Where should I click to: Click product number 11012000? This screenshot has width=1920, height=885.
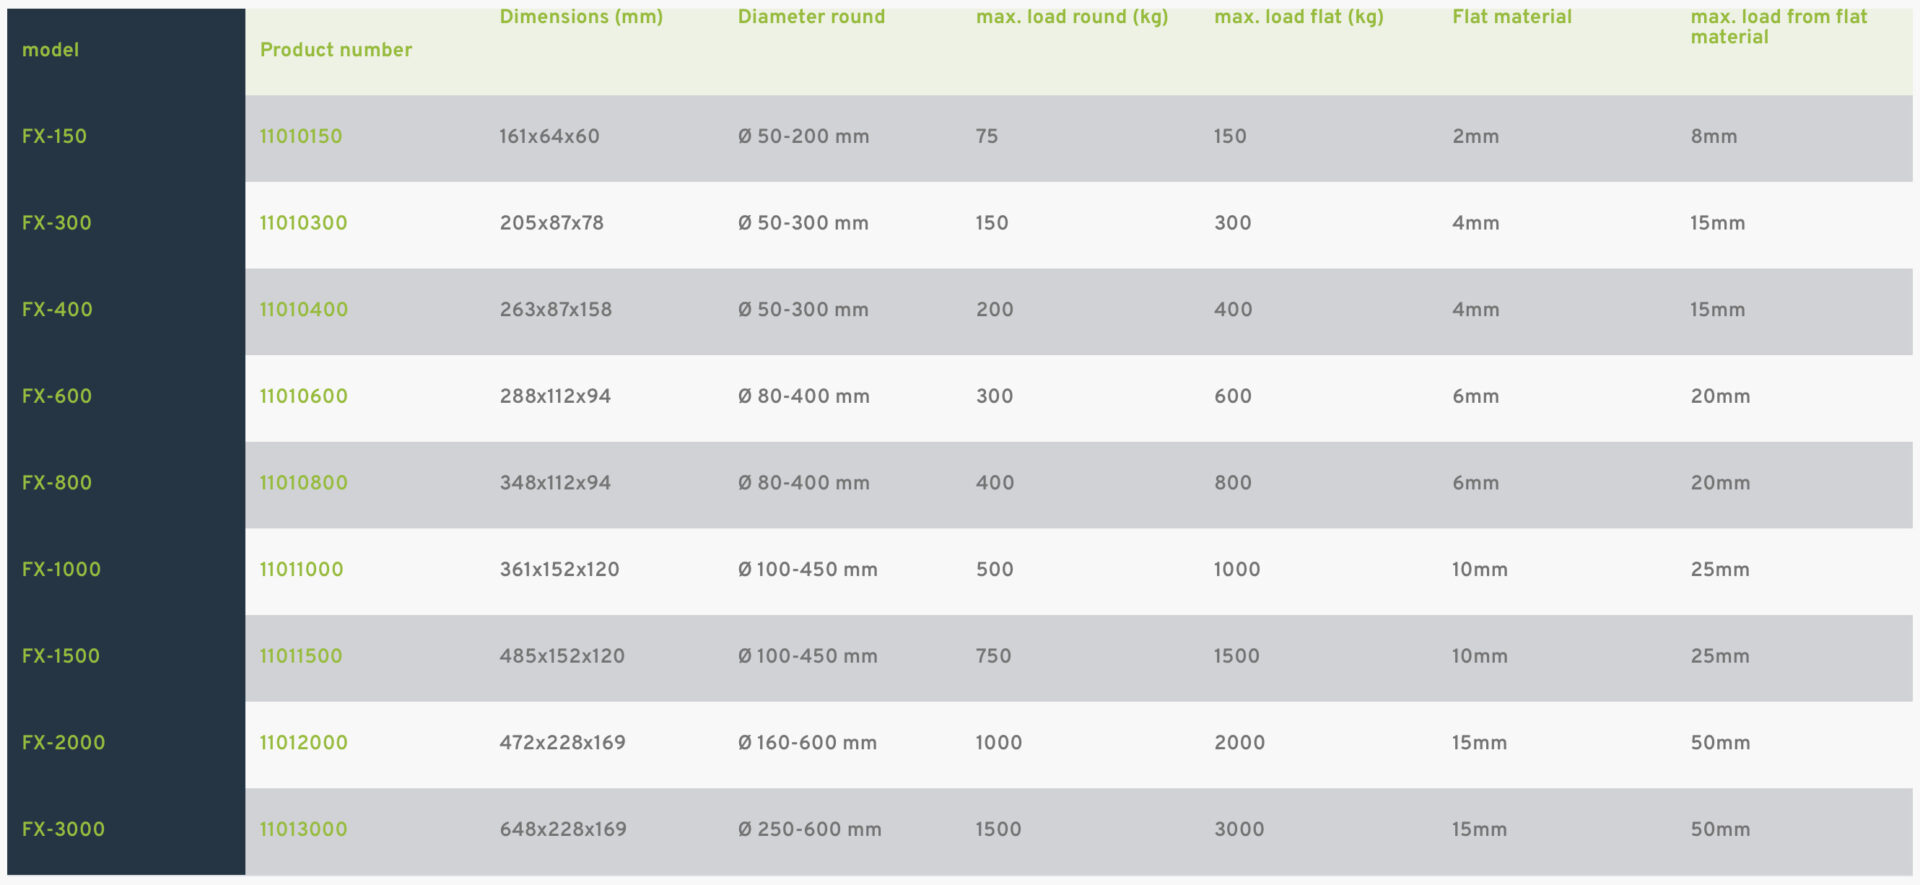coord(303,743)
